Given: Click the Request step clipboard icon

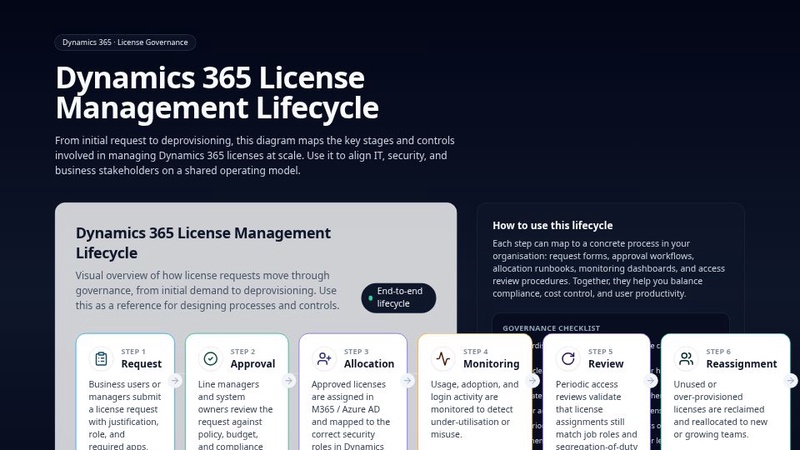Looking at the screenshot, I should click(101, 359).
